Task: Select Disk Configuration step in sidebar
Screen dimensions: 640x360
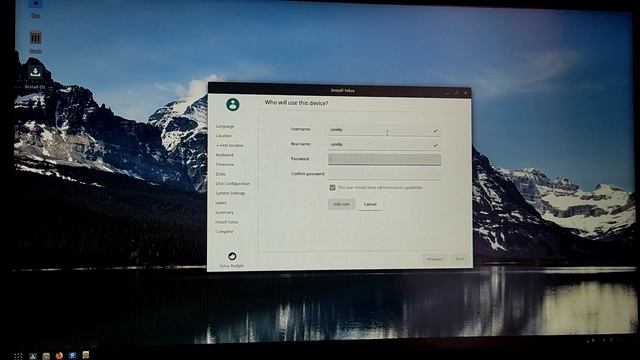Action: [233, 184]
